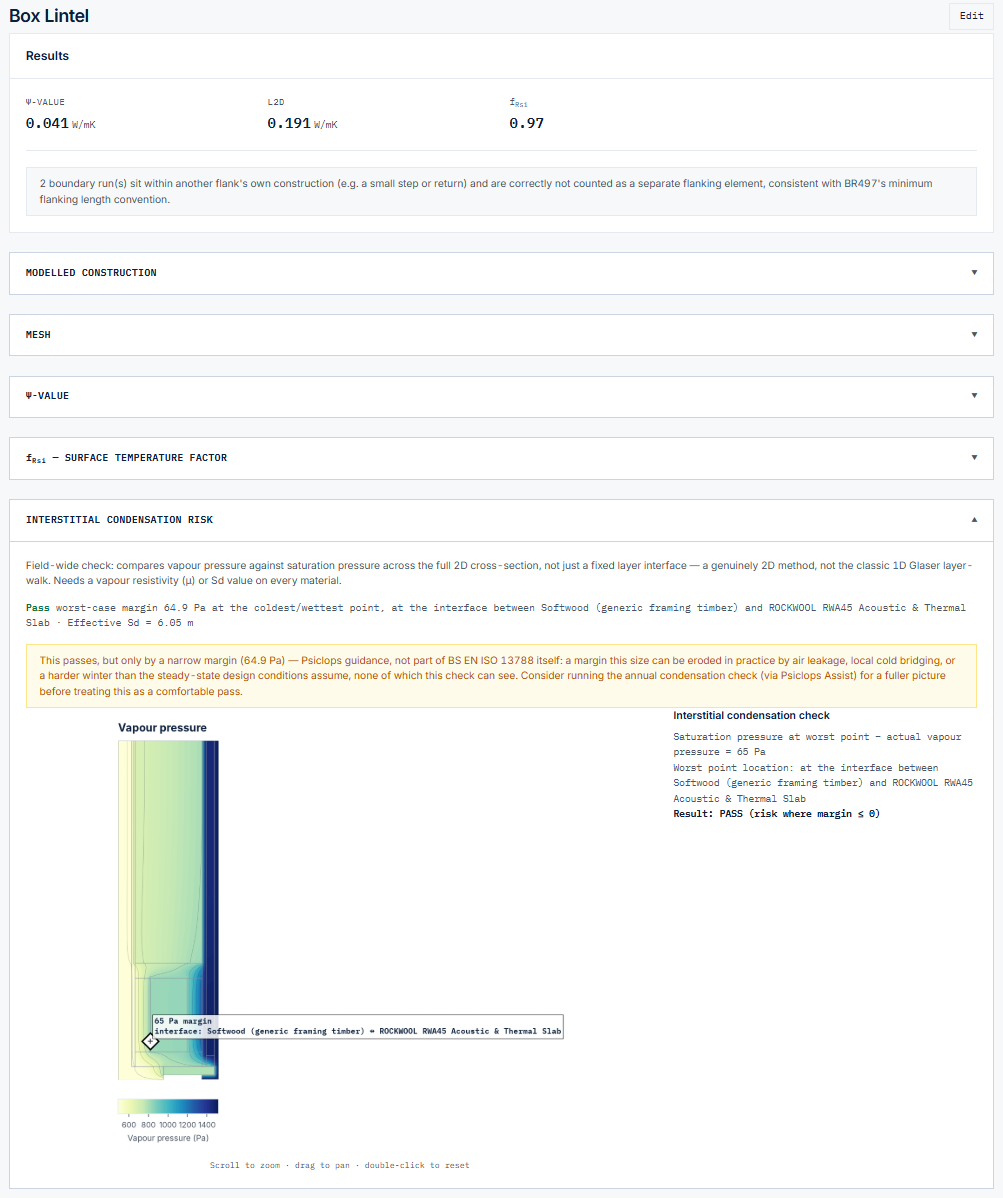Image resolution: width=1003 pixels, height=1198 pixels.
Task: Expand the Mesh section
Action: [501, 335]
